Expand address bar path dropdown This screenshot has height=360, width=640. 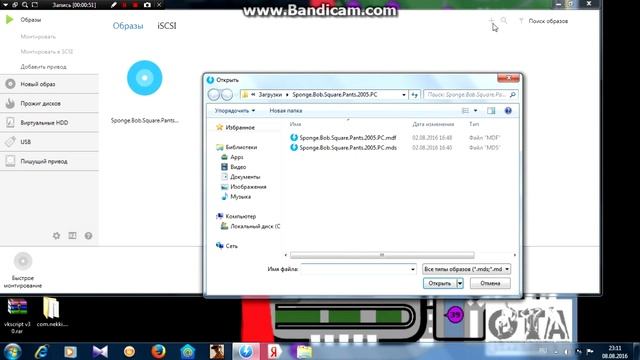click(404, 95)
